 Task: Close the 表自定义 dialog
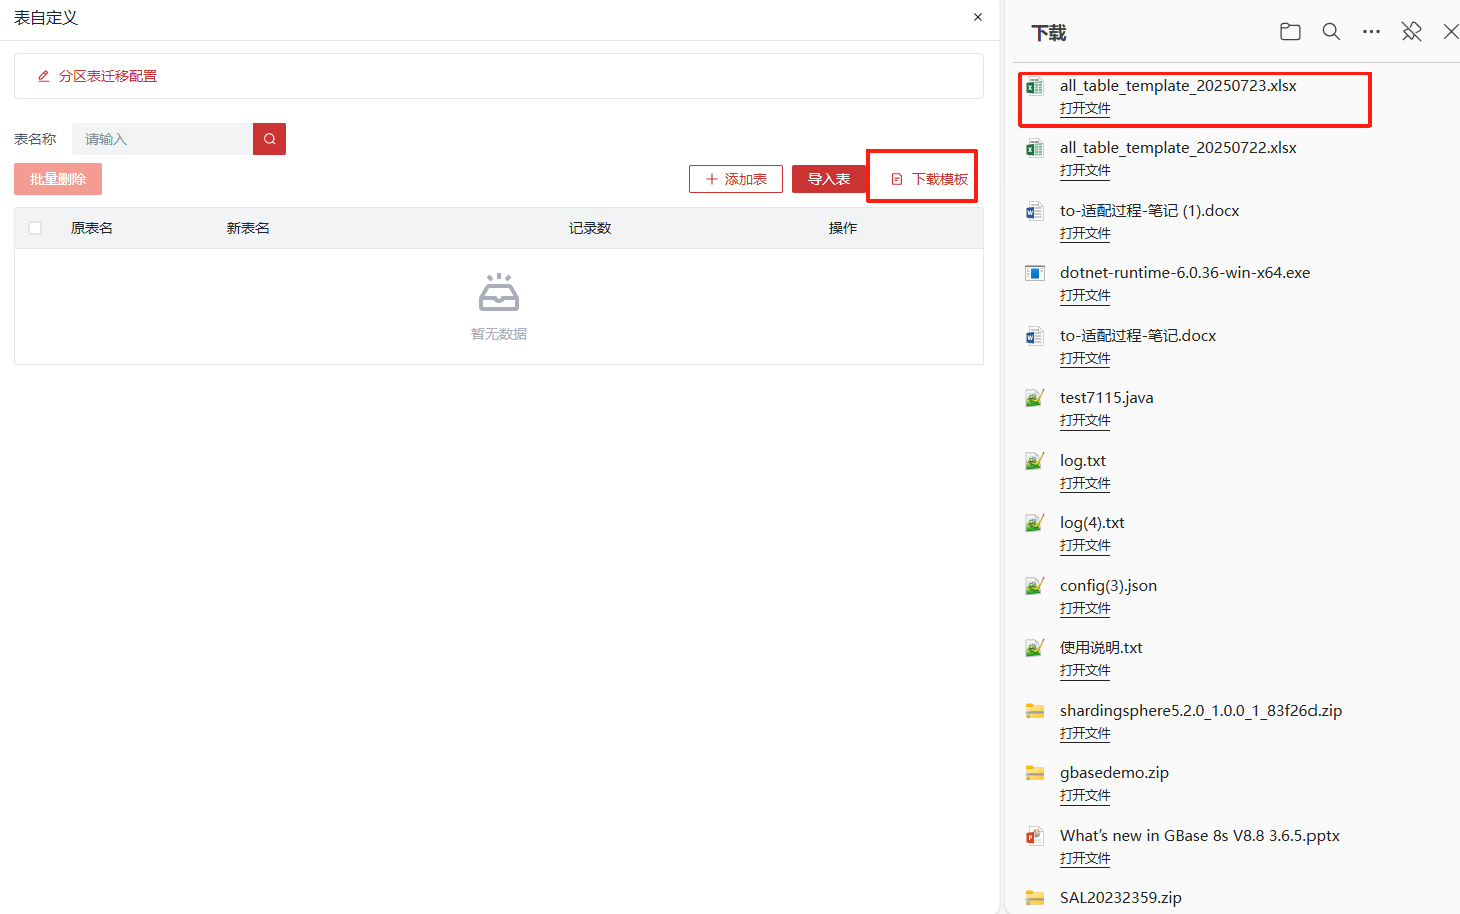[978, 17]
